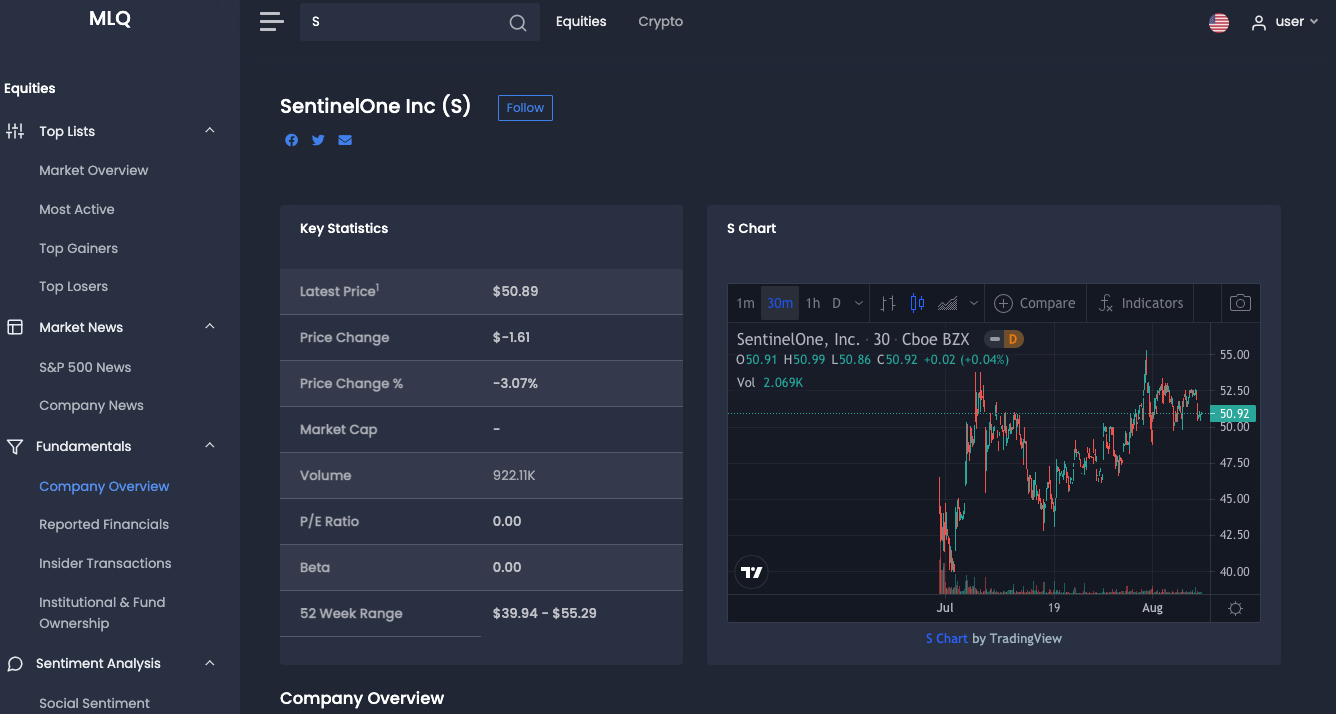Click the Sentiment Analysis chat icon
This screenshot has height=714, width=1336.
15,664
